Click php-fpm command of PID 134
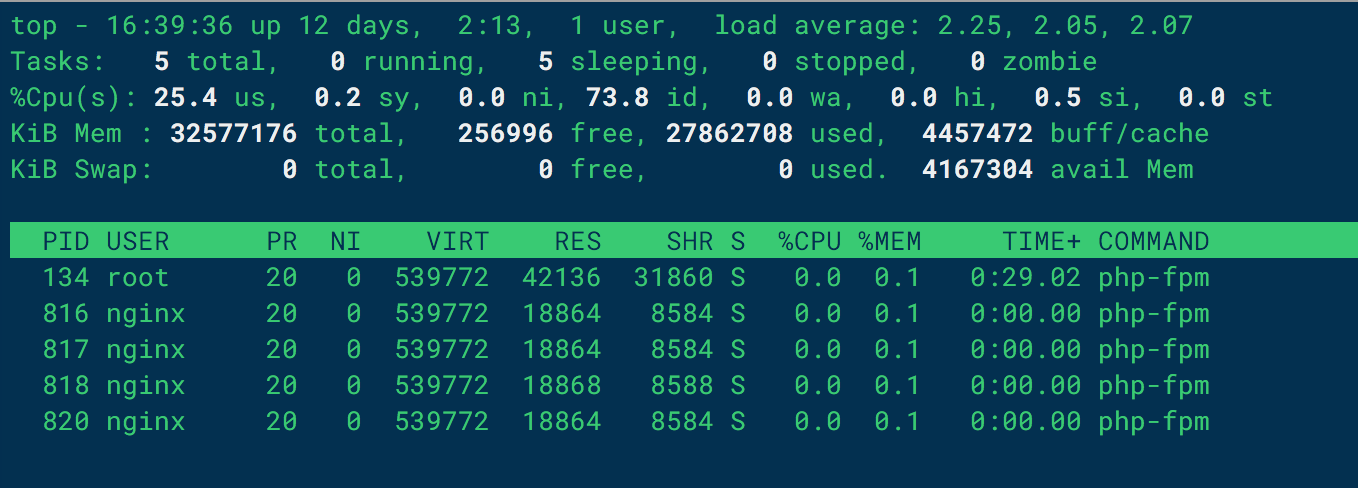This screenshot has width=1358, height=488. [1154, 277]
